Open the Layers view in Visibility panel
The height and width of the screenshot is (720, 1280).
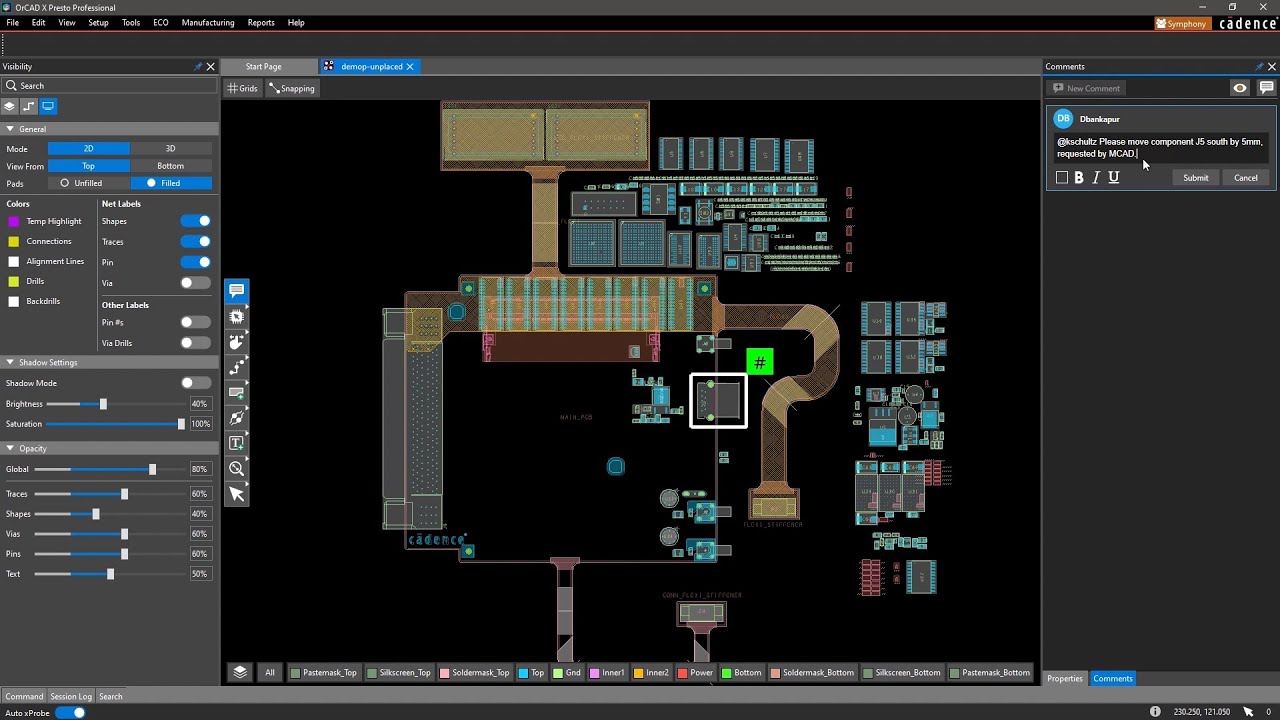point(9,106)
